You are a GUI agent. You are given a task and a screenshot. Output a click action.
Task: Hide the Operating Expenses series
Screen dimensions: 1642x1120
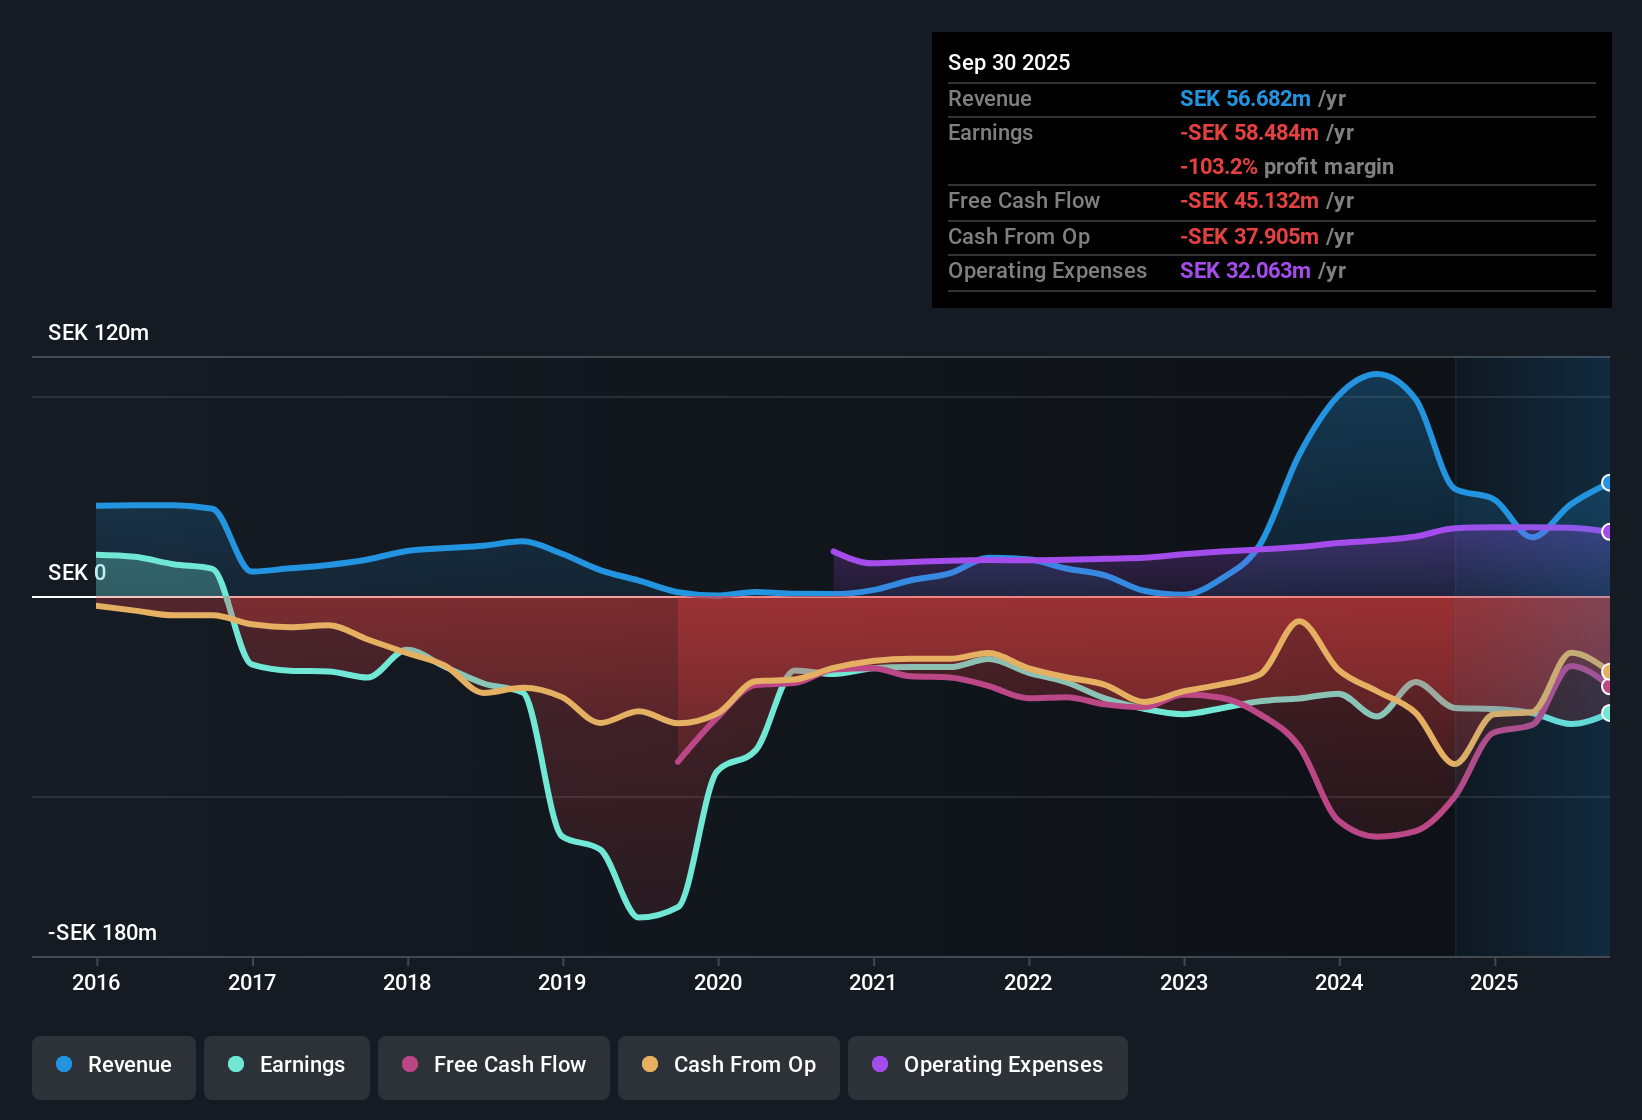click(x=988, y=1065)
